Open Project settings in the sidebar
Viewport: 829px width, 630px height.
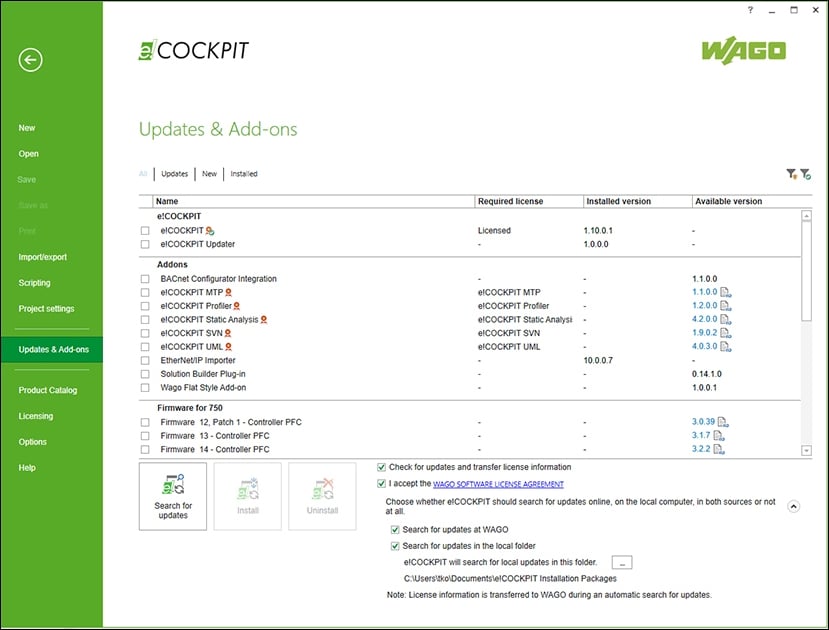coord(47,309)
